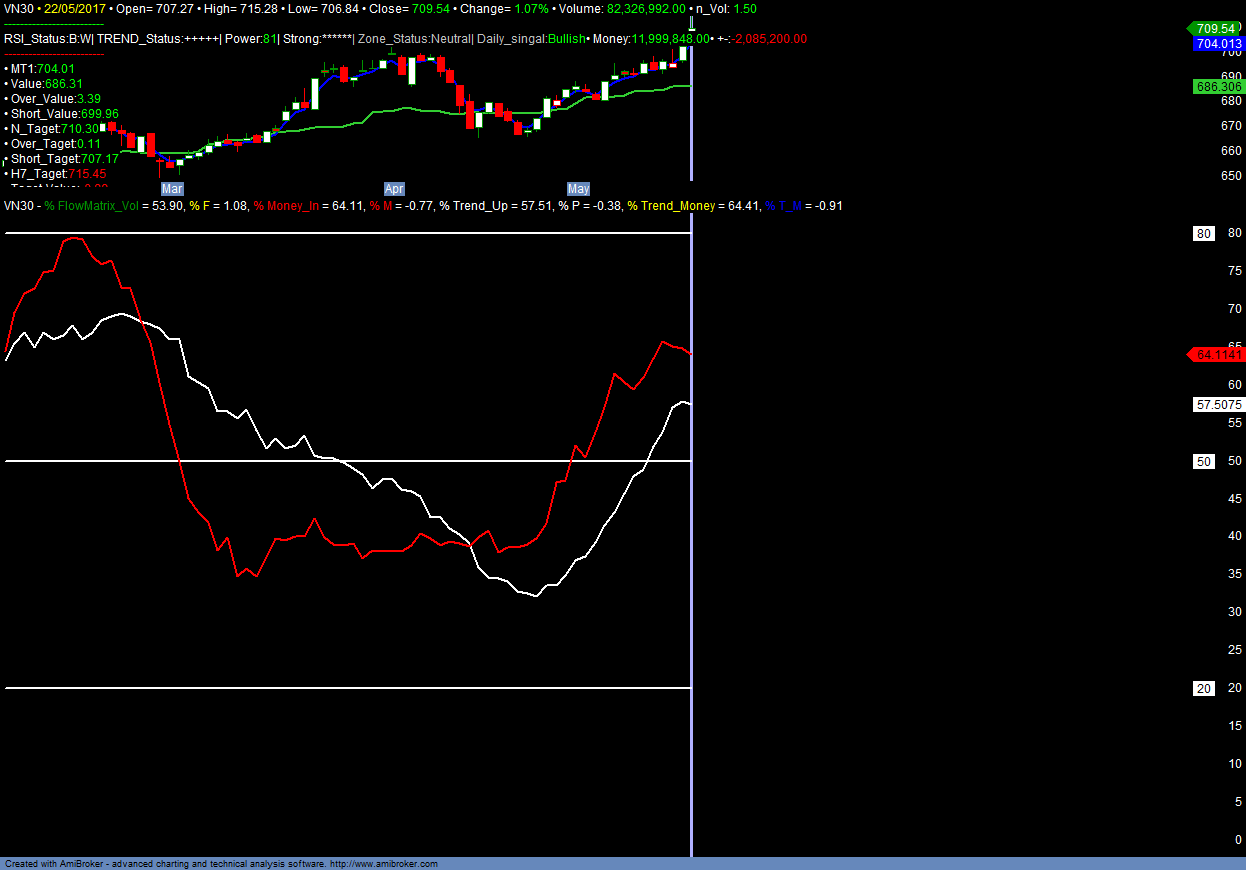This screenshot has width=1246, height=870.
Task: Click the % Trend_Up label in indicator title
Action: [475, 205]
